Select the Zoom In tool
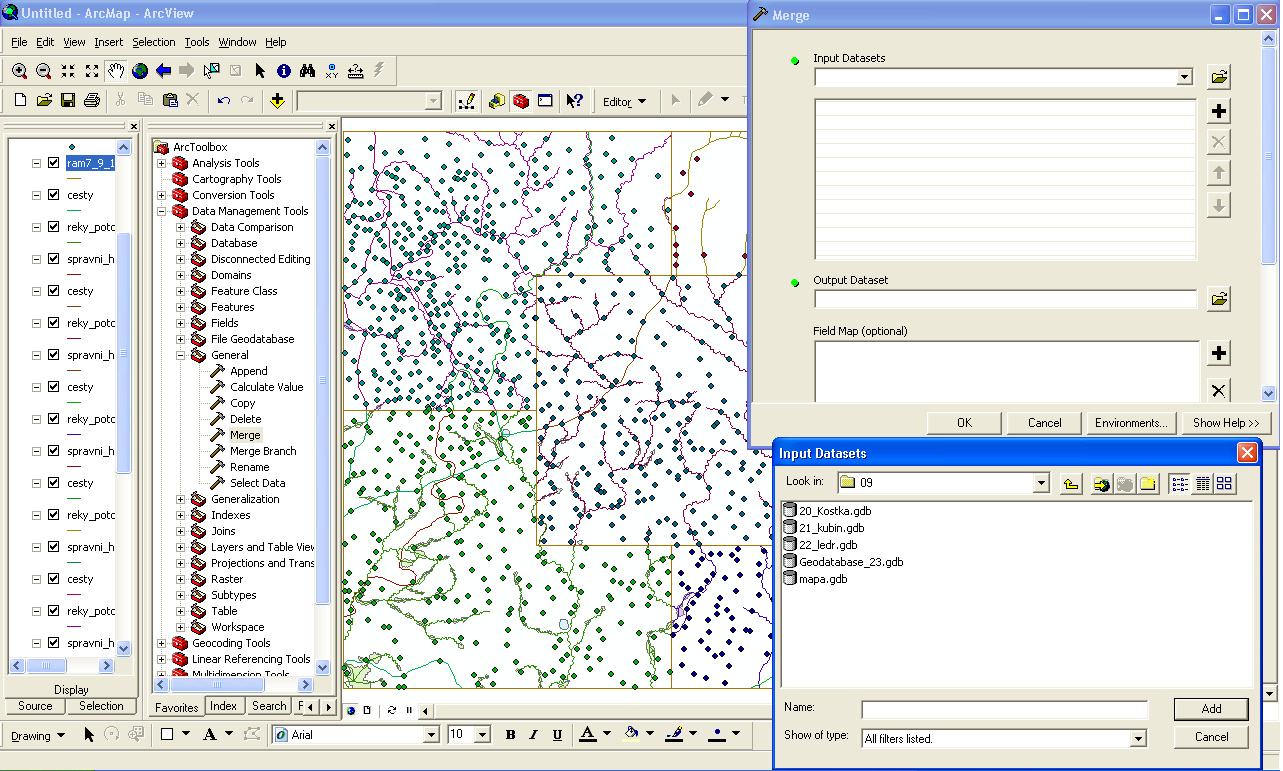The height and width of the screenshot is (771, 1283). [19, 71]
